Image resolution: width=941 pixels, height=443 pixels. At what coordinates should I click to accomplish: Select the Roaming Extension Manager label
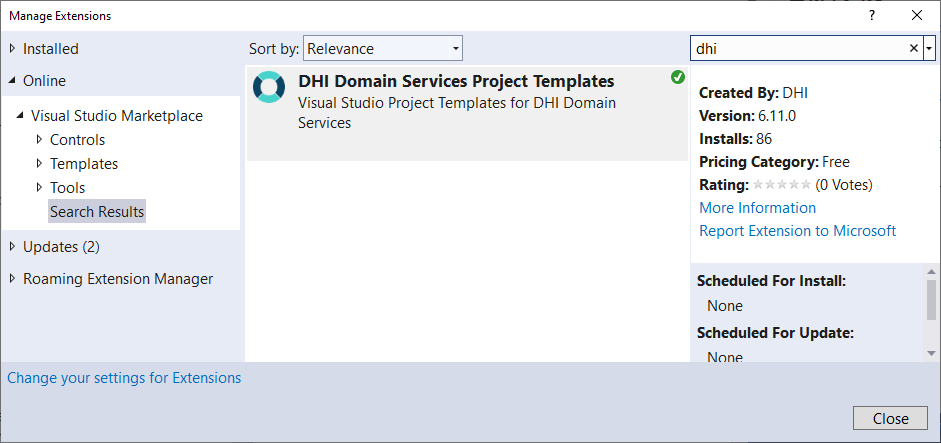(118, 279)
